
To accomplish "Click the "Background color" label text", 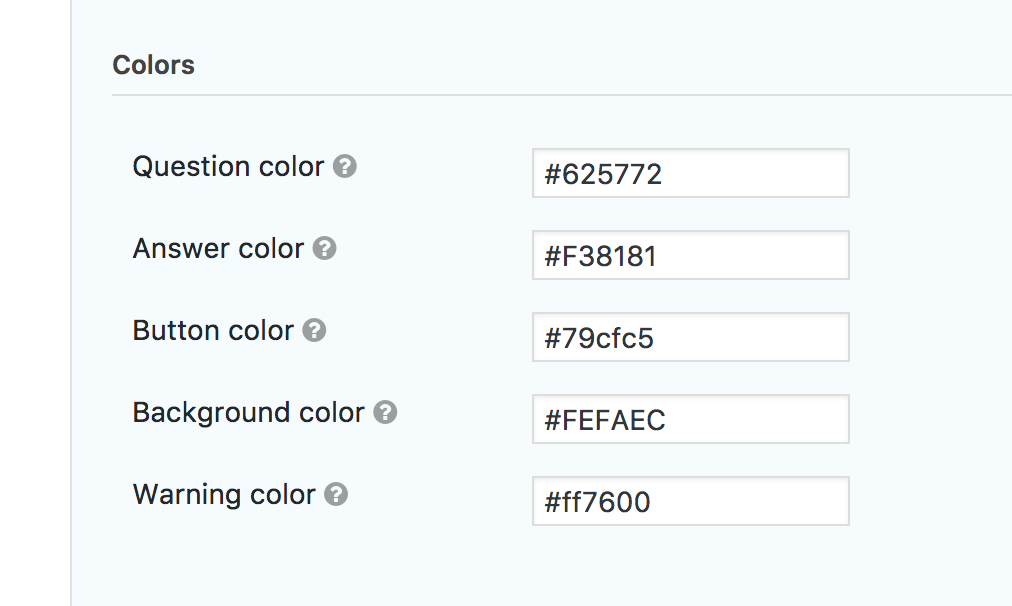I will click(x=248, y=413).
